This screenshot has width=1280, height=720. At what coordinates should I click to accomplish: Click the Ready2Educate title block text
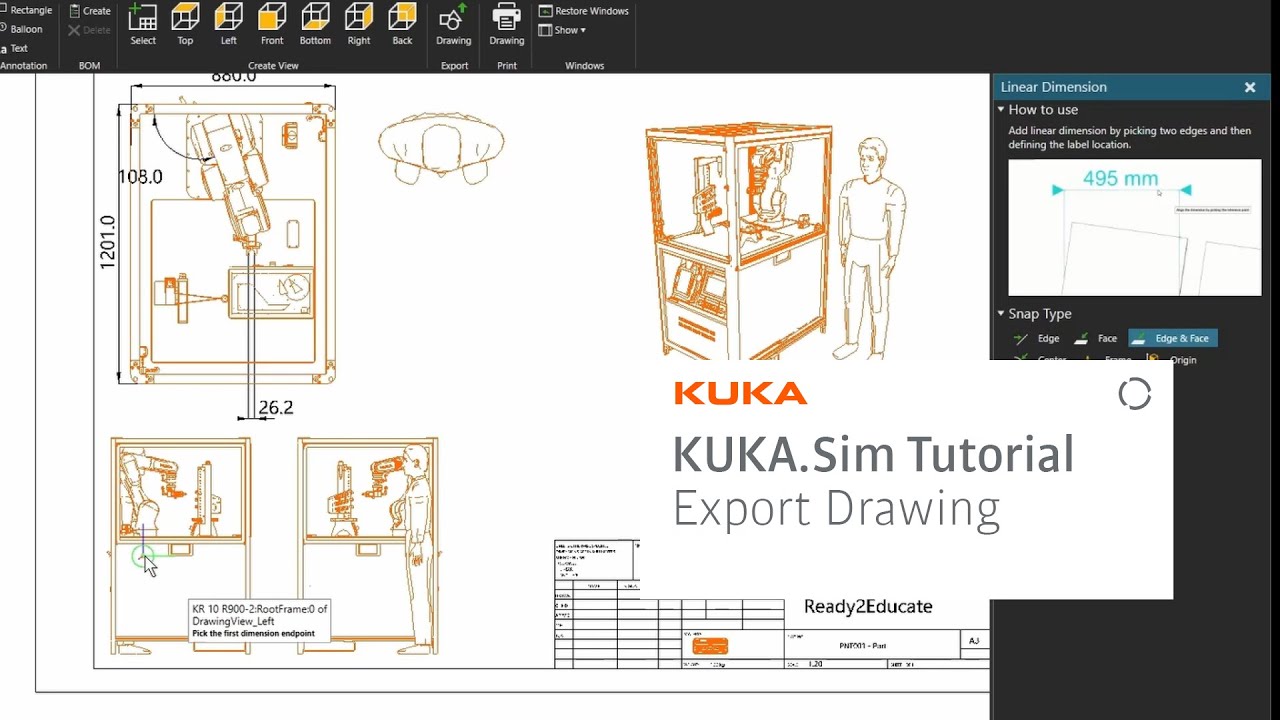[868, 606]
